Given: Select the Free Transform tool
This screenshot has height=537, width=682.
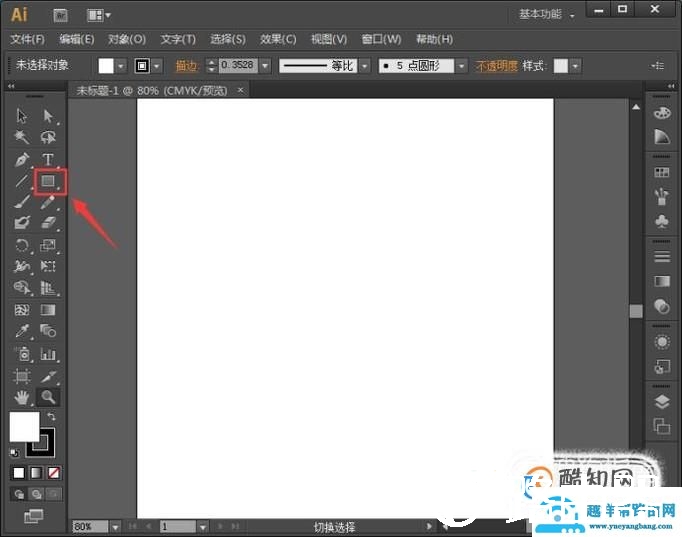Looking at the screenshot, I should [48, 266].
